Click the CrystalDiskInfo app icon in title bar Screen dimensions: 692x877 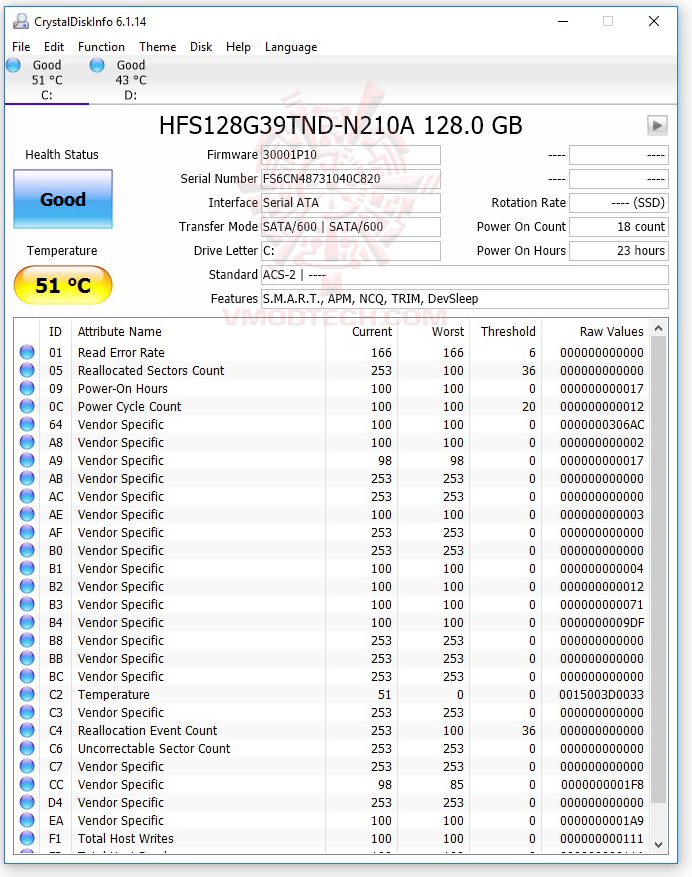21,21
